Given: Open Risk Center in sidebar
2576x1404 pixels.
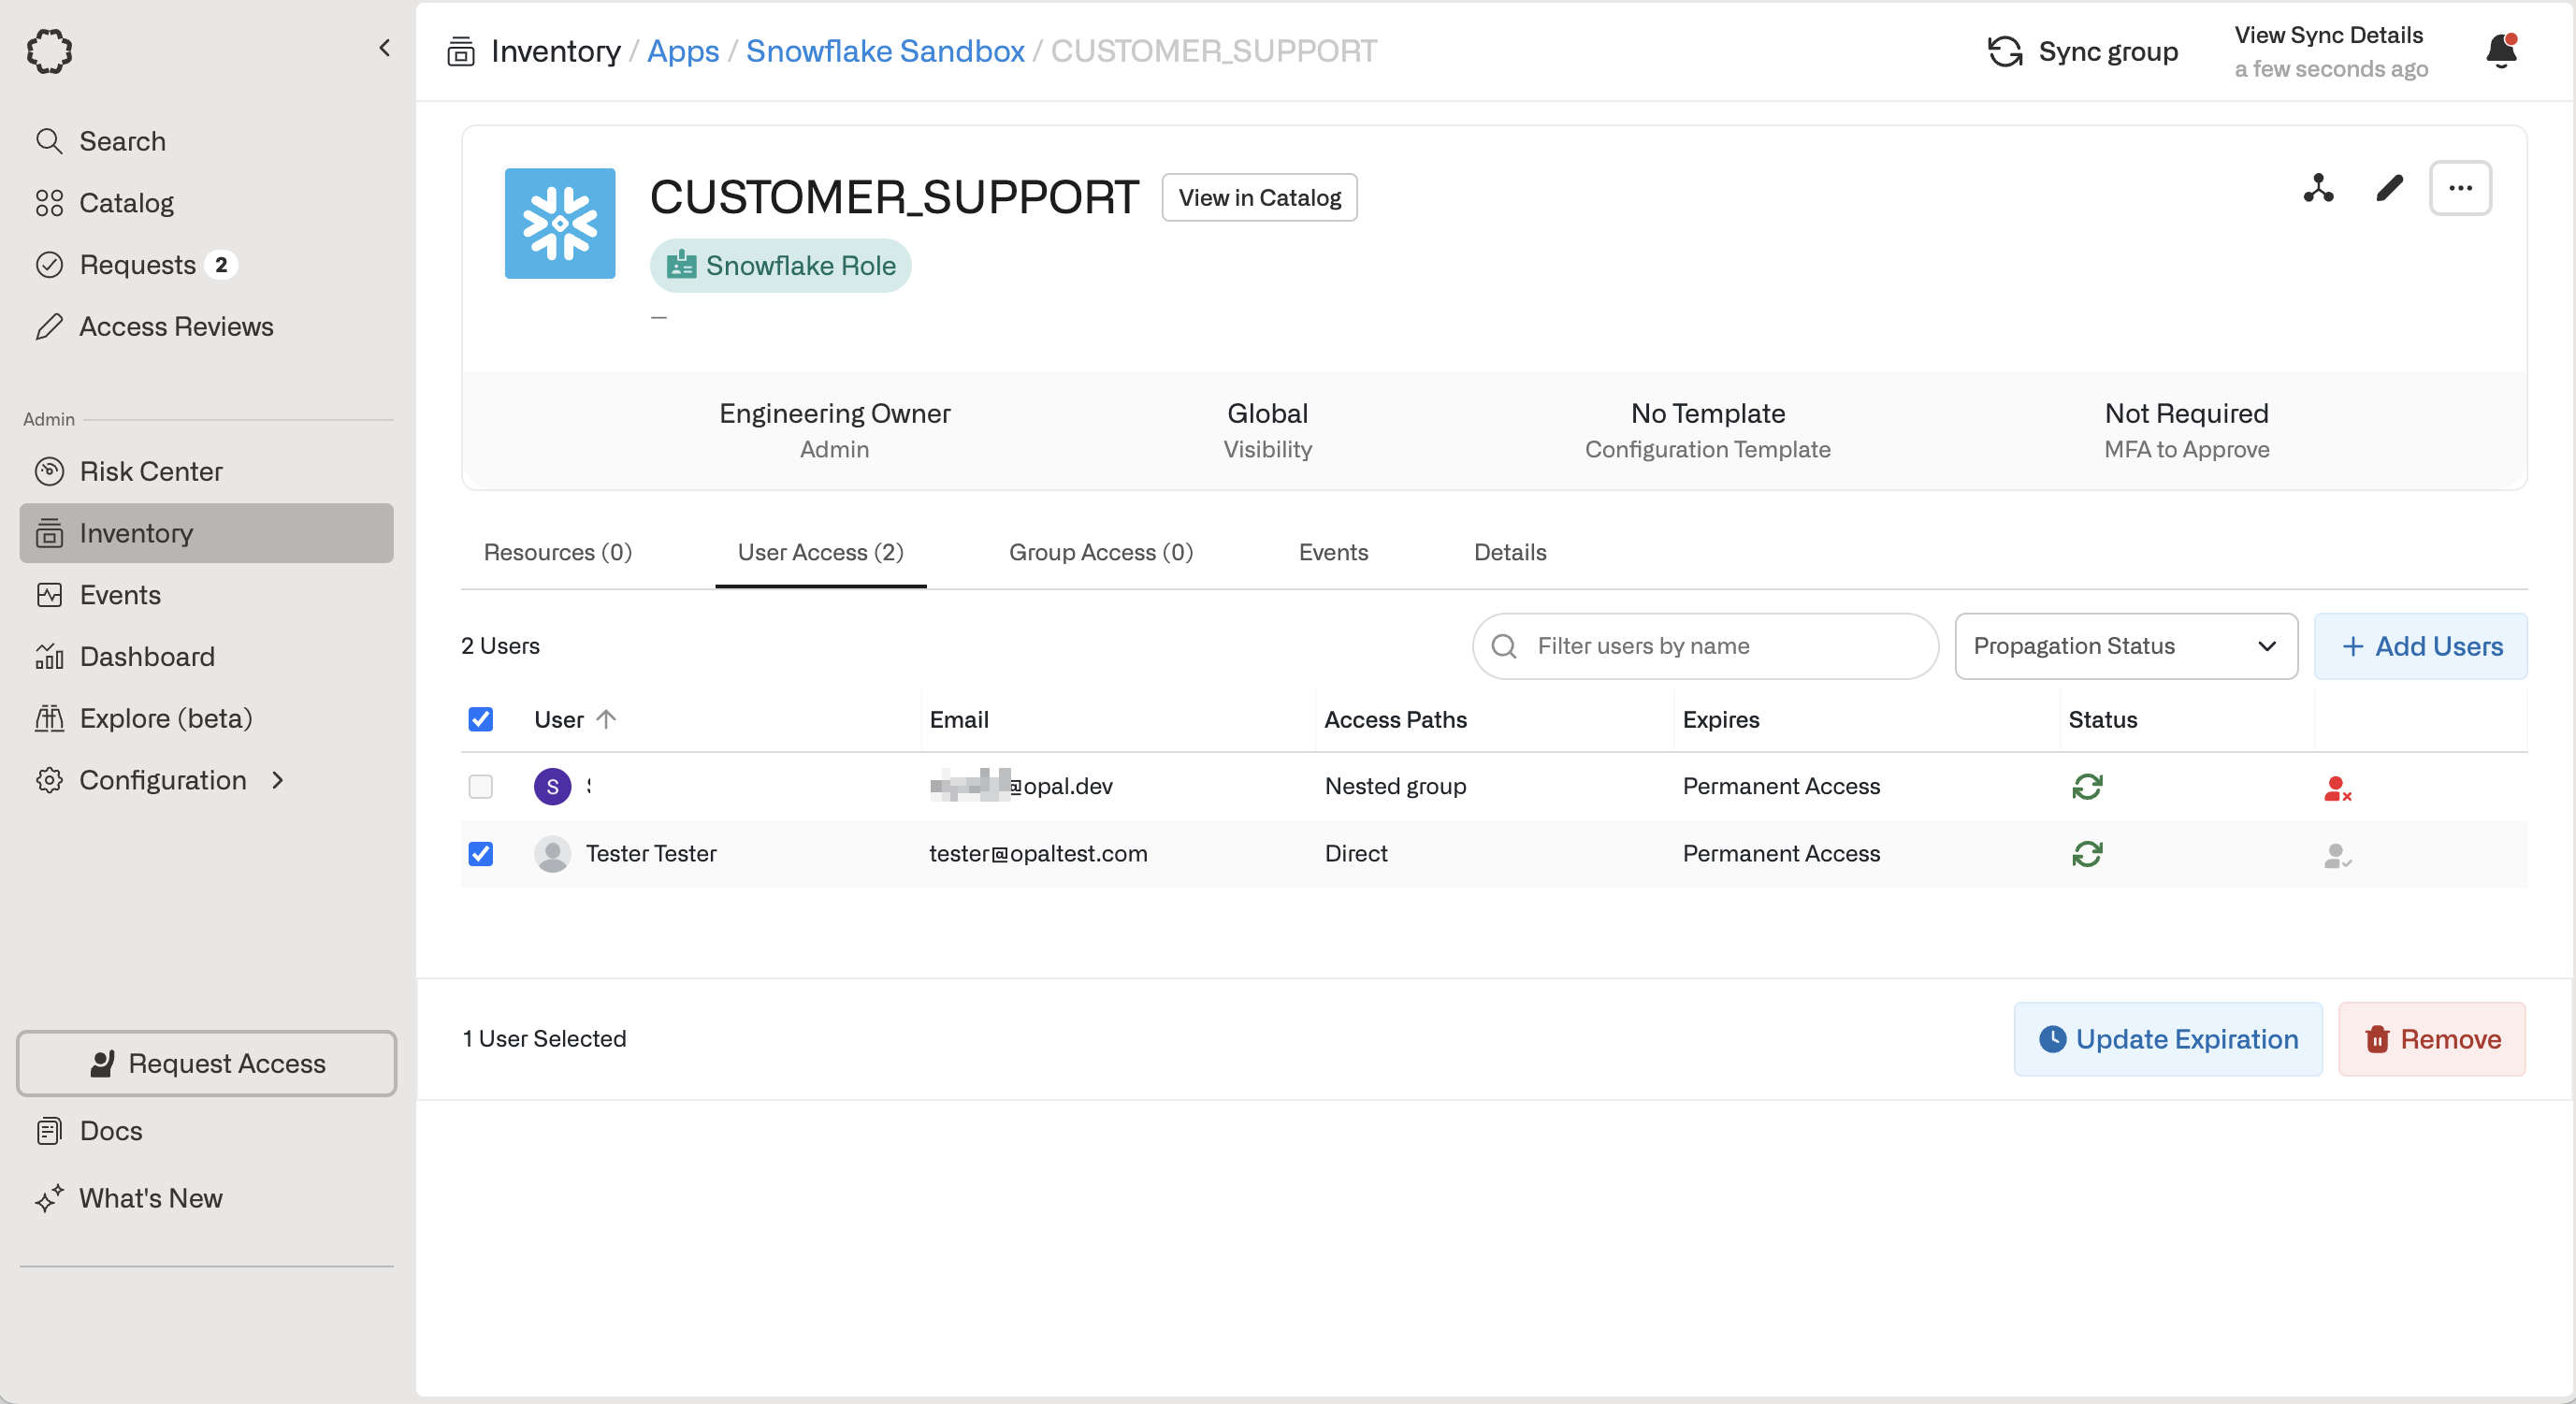Looking at the screenshot, I should (150, 471).
